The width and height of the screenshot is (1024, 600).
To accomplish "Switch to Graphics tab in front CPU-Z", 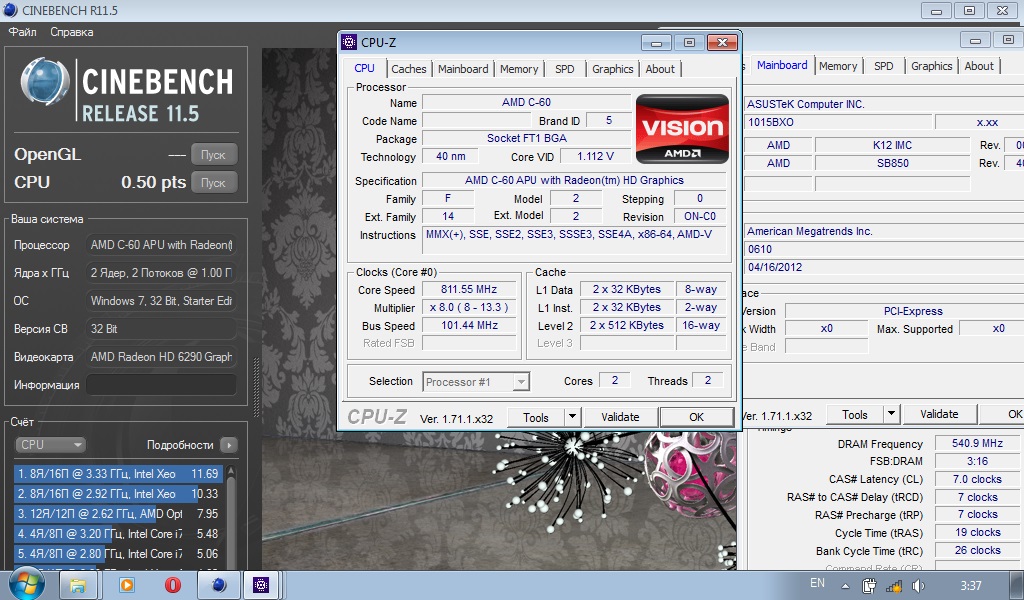I will 613,69.
